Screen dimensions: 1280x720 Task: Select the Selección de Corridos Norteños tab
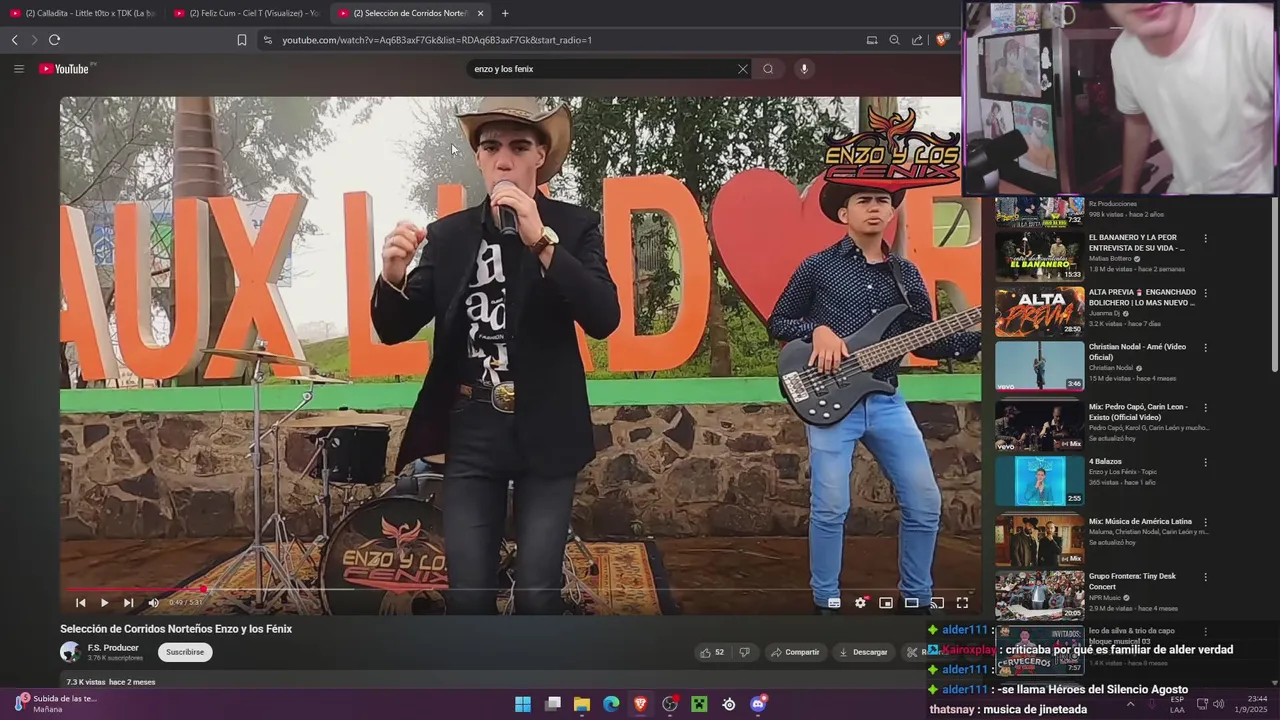pos(402,13)
